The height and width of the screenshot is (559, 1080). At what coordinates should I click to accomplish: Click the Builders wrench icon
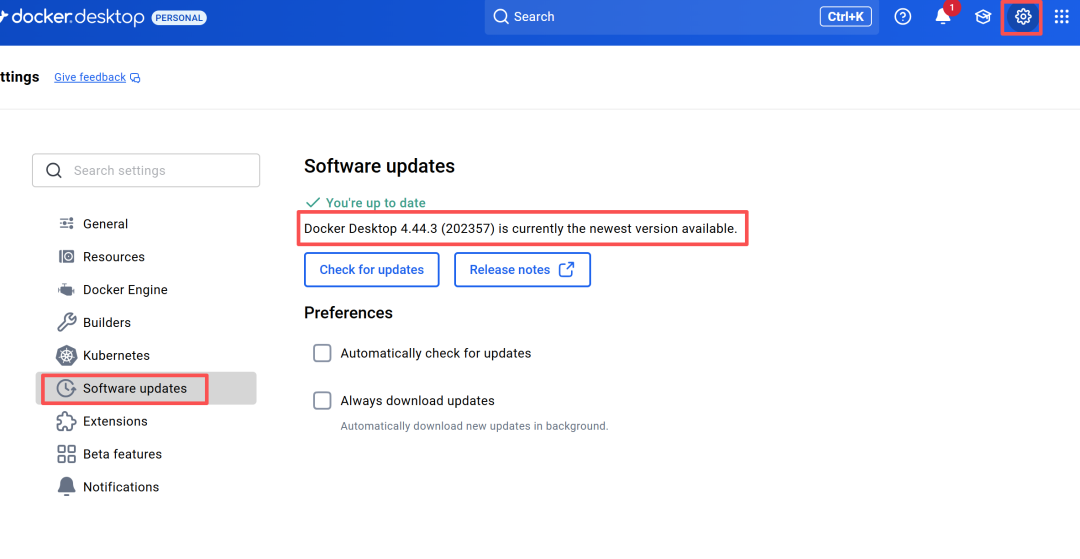tap(66, 322)
